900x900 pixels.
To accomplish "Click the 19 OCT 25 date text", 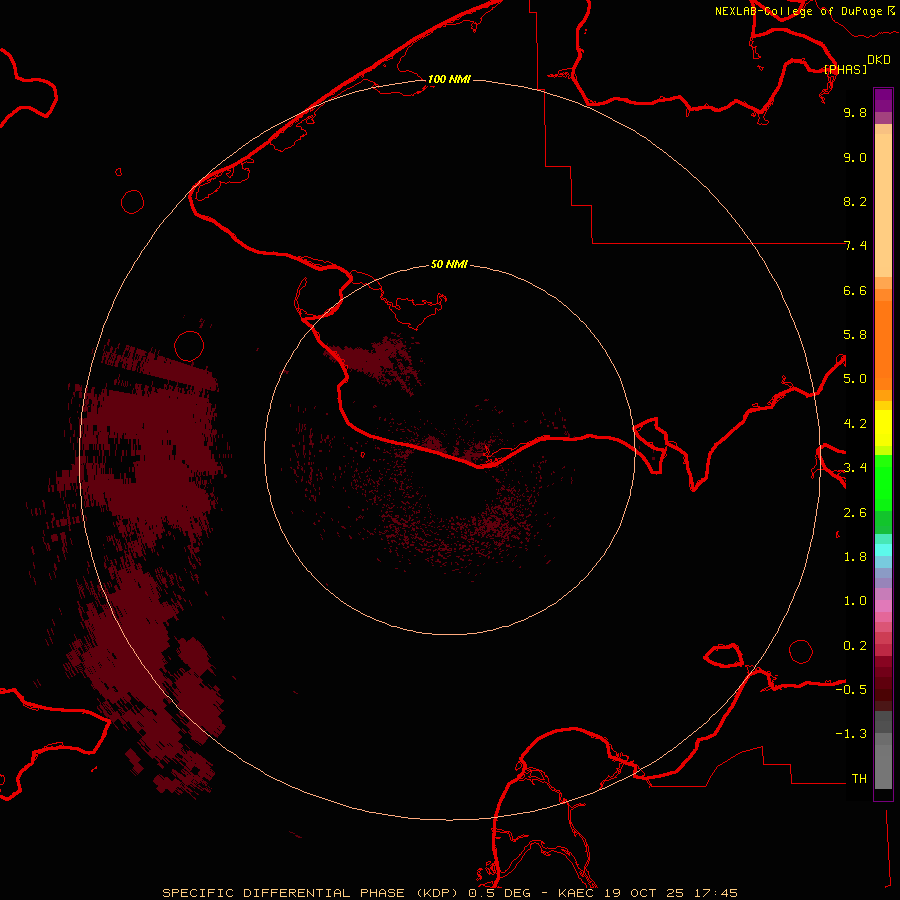I will point(645,893).
